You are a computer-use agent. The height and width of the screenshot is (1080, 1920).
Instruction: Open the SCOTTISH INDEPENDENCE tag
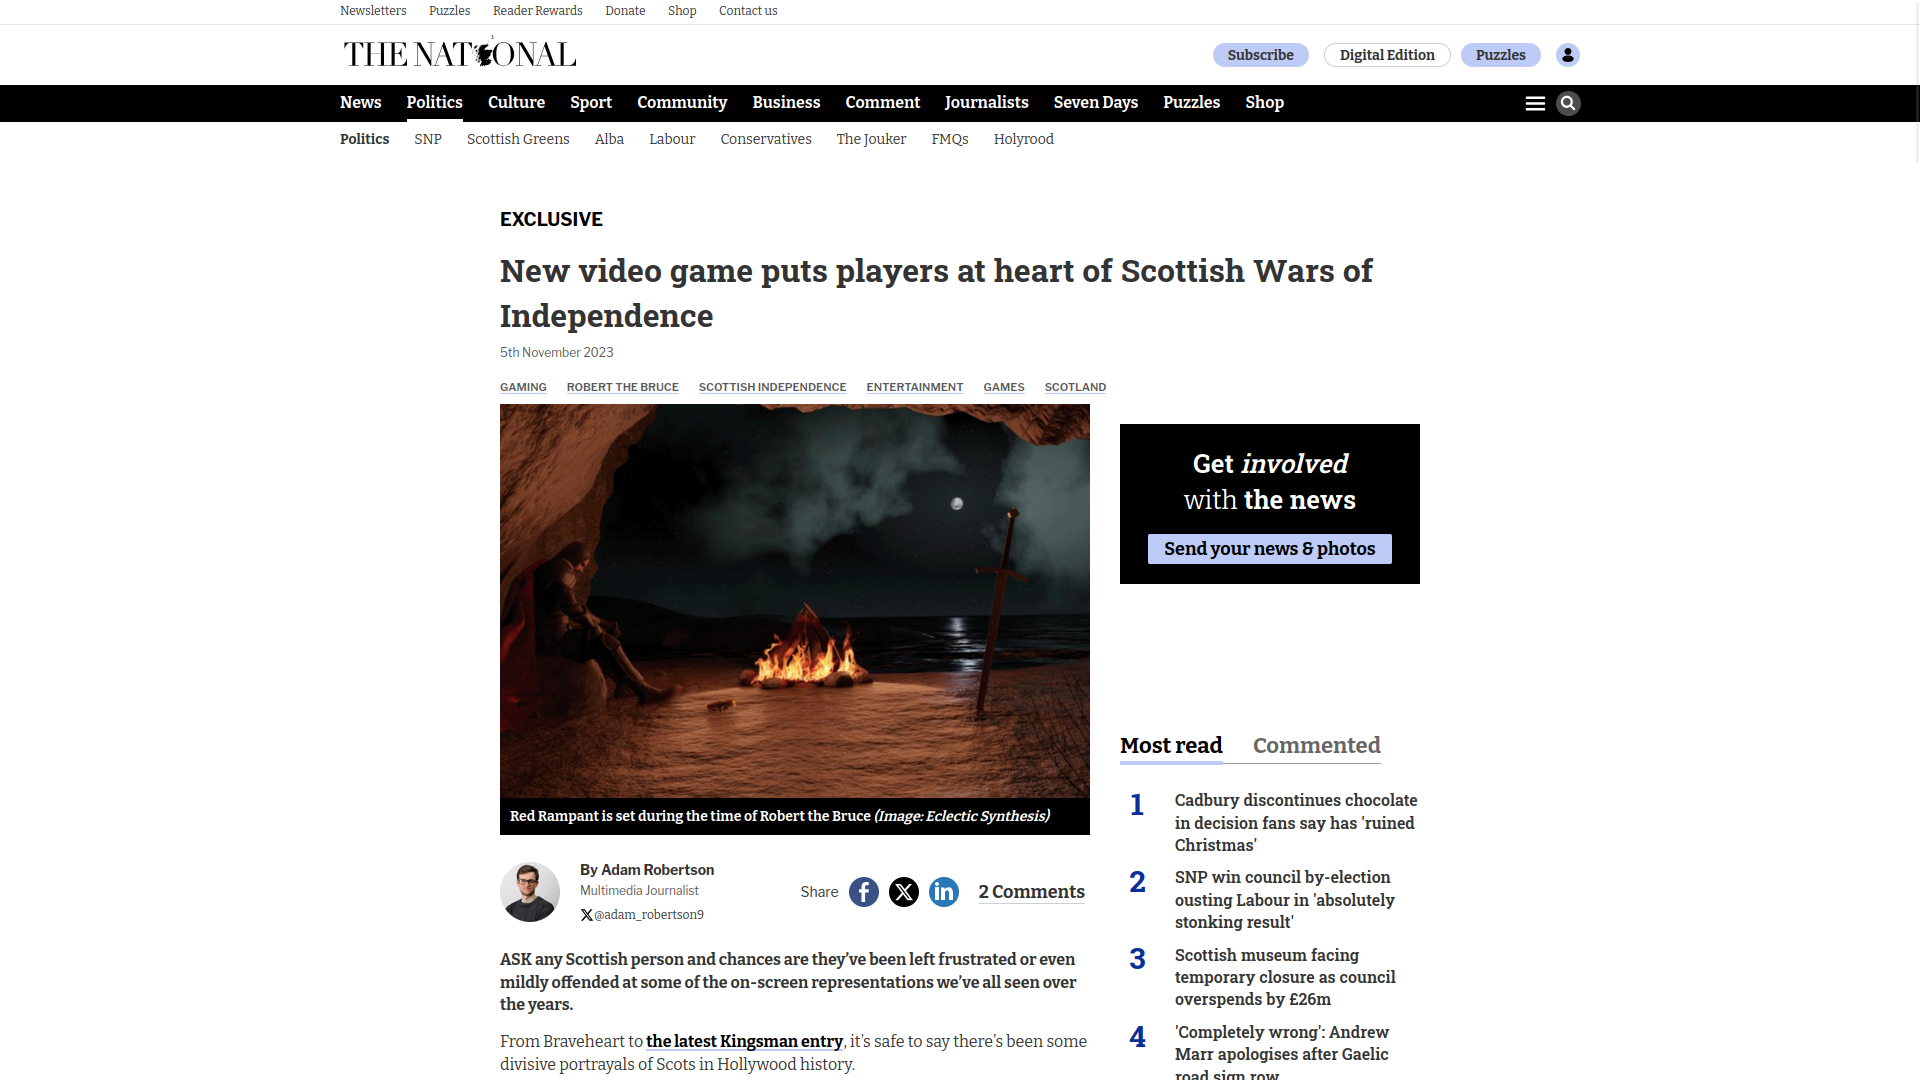coord(772,387)
